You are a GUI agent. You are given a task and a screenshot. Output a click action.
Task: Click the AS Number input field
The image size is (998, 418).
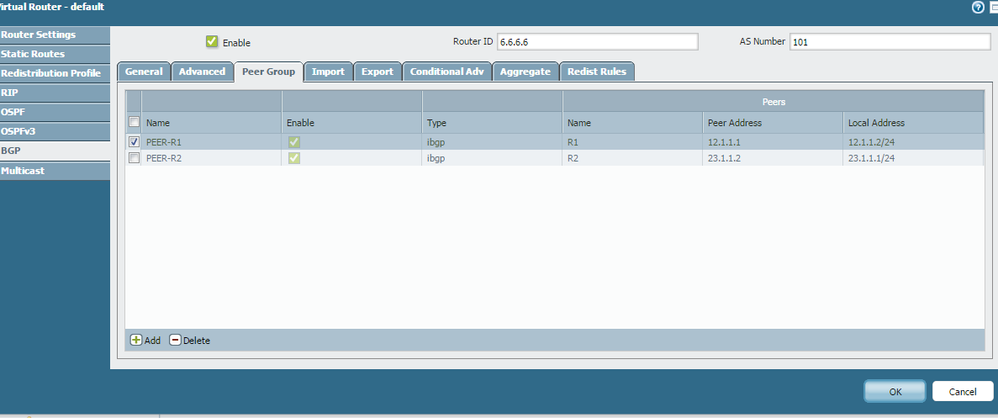(x=890, y=42)
